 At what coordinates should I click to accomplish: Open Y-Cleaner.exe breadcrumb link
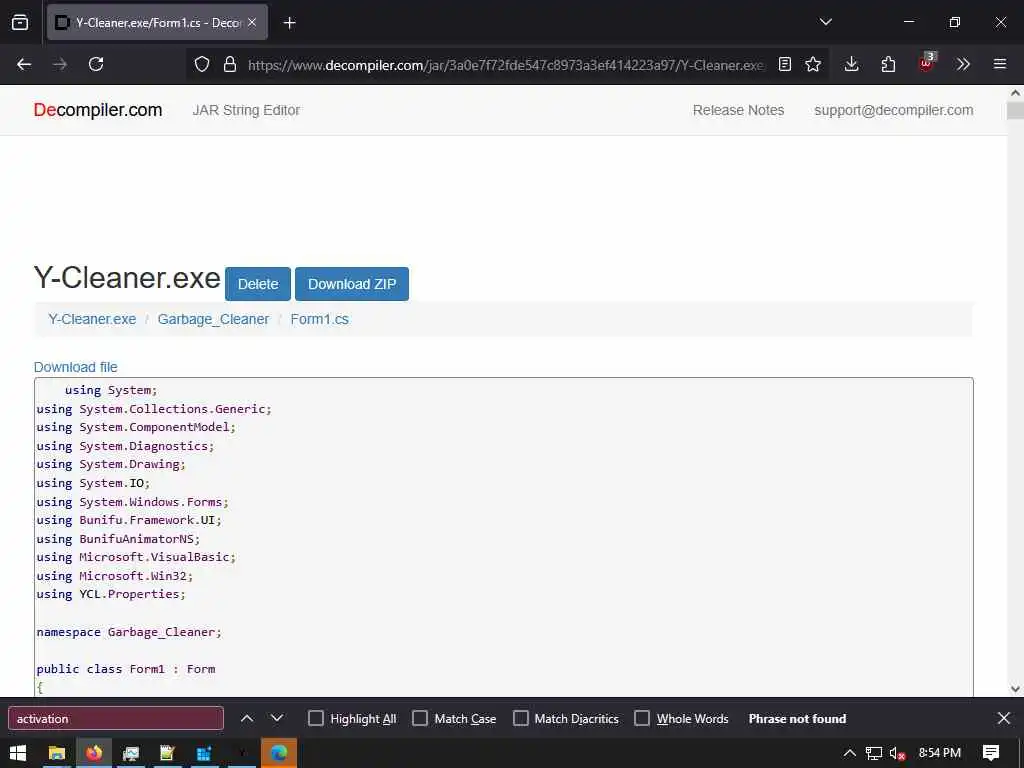pyautogui.click(x=92, y=319)
